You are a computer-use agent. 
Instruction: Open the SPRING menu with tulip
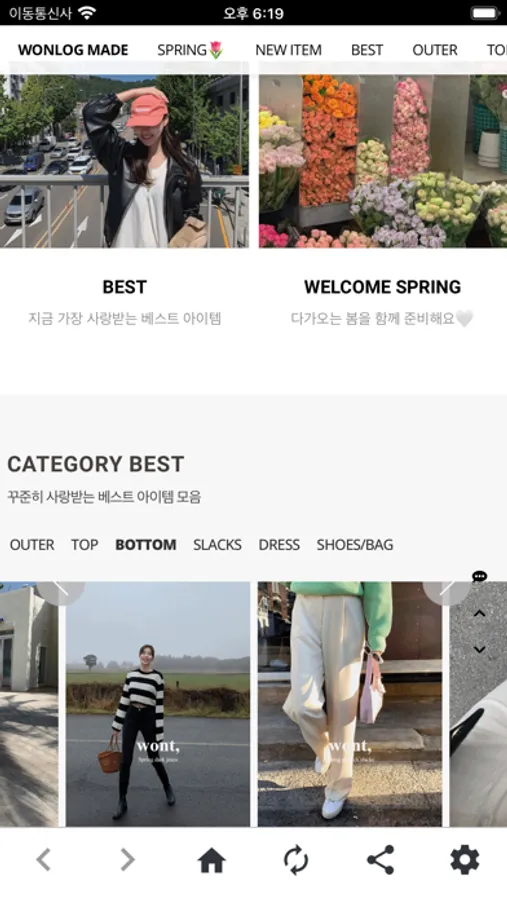click(x=190, y=50)
